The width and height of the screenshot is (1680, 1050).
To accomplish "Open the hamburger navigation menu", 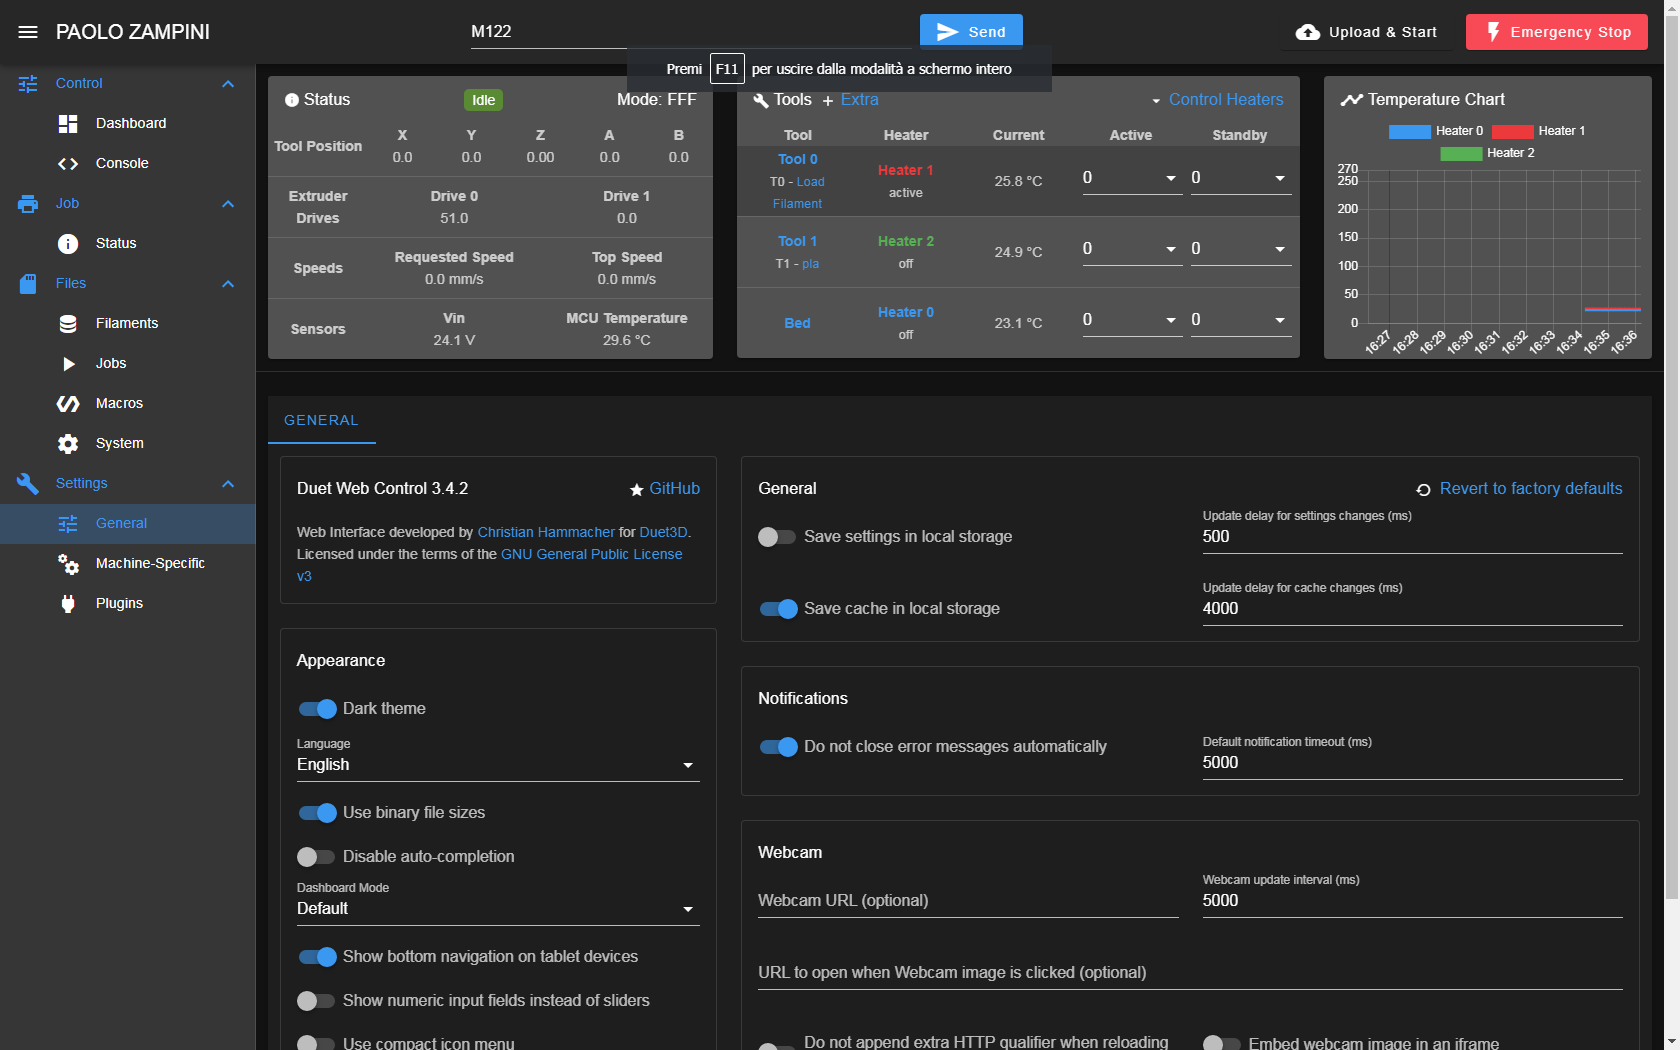I will 28,32.
